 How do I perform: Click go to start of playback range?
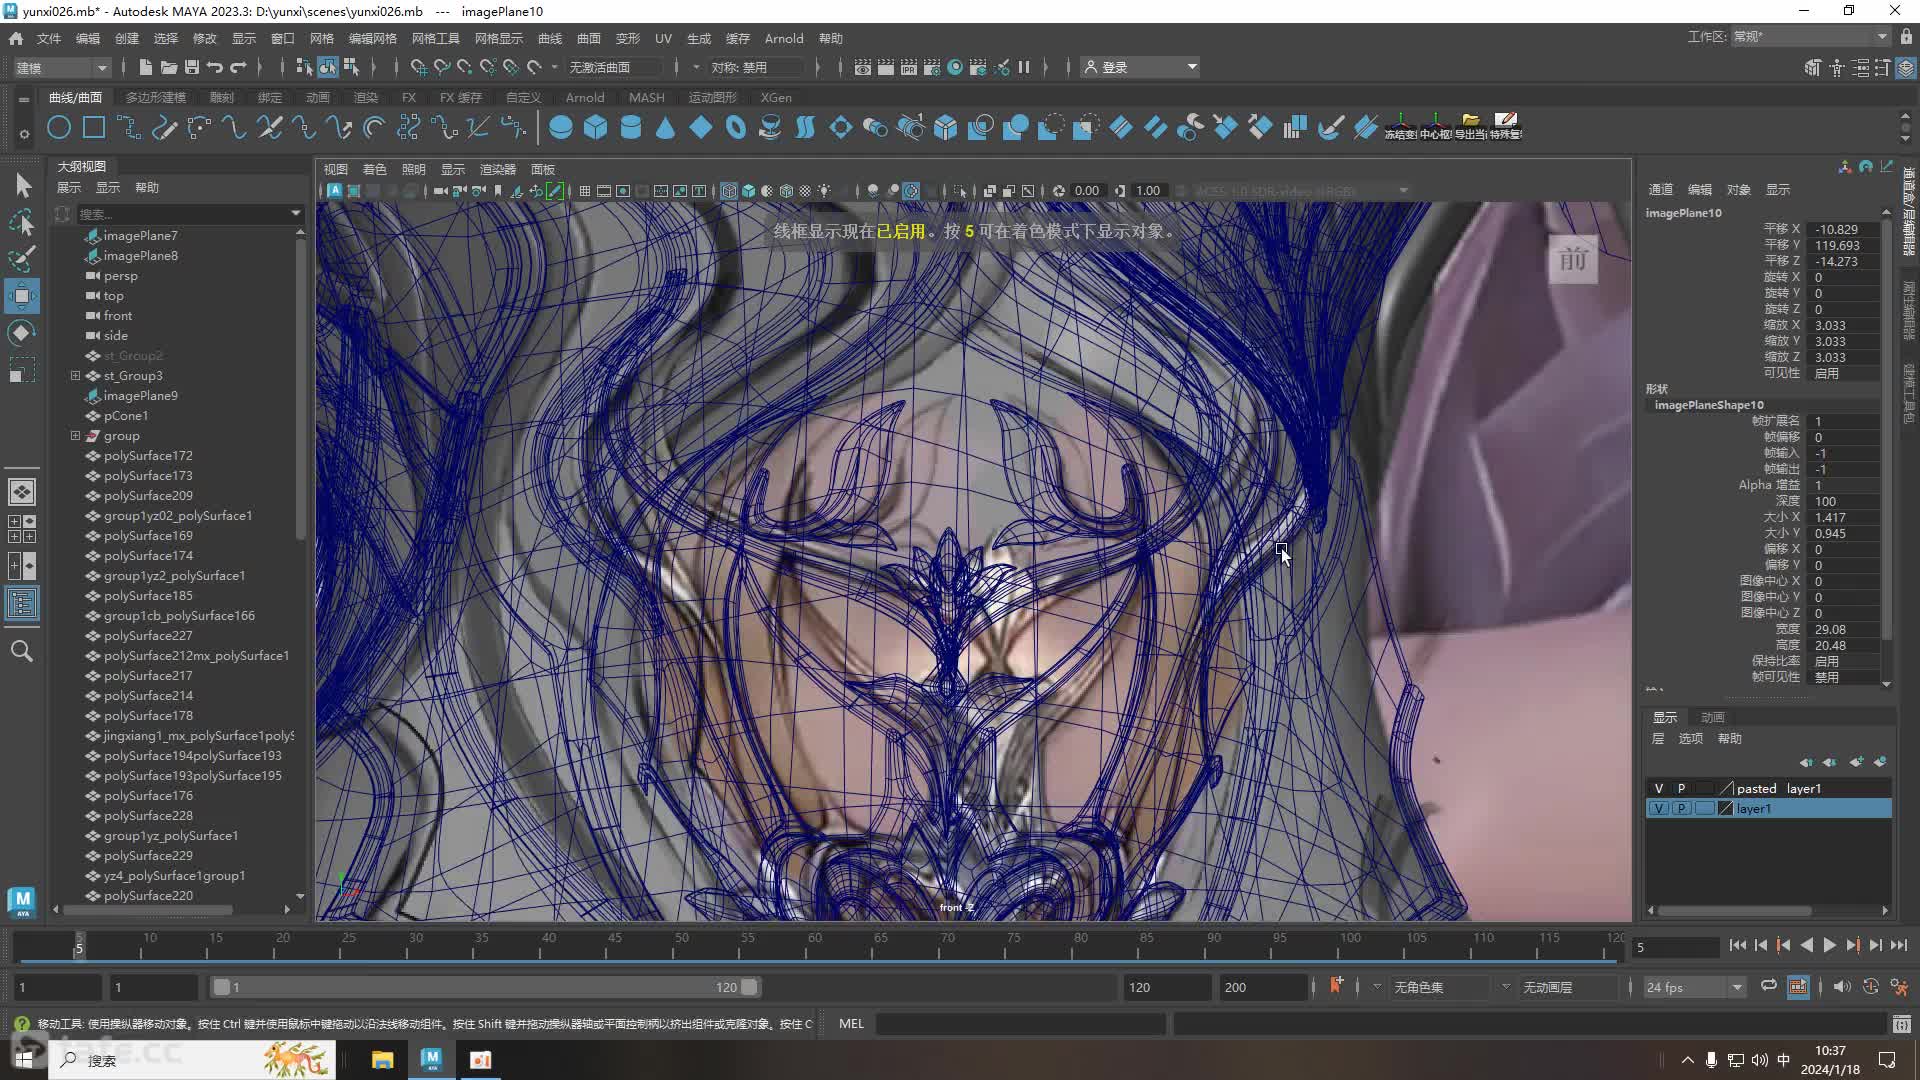1737,945
